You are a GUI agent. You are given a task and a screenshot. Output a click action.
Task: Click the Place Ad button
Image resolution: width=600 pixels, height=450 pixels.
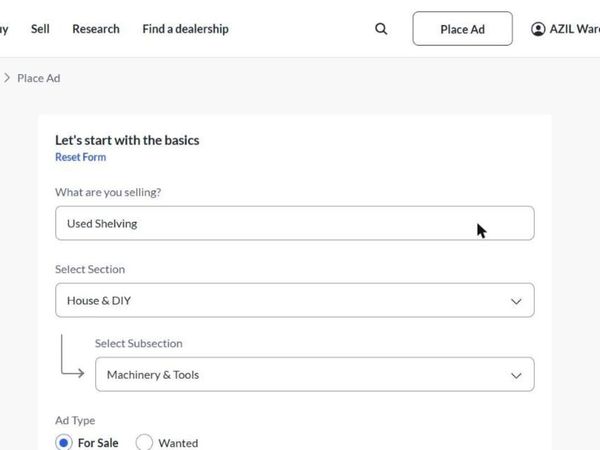462,29
